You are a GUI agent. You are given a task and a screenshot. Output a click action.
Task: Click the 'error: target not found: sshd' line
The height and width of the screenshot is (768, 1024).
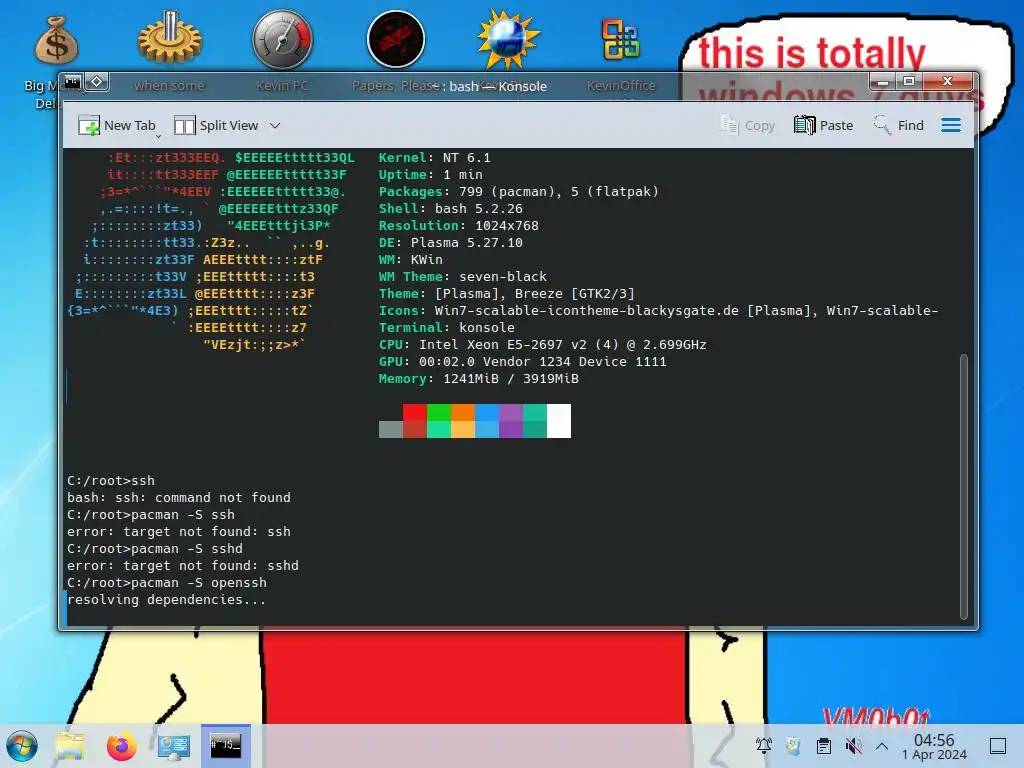click(183, 566)
